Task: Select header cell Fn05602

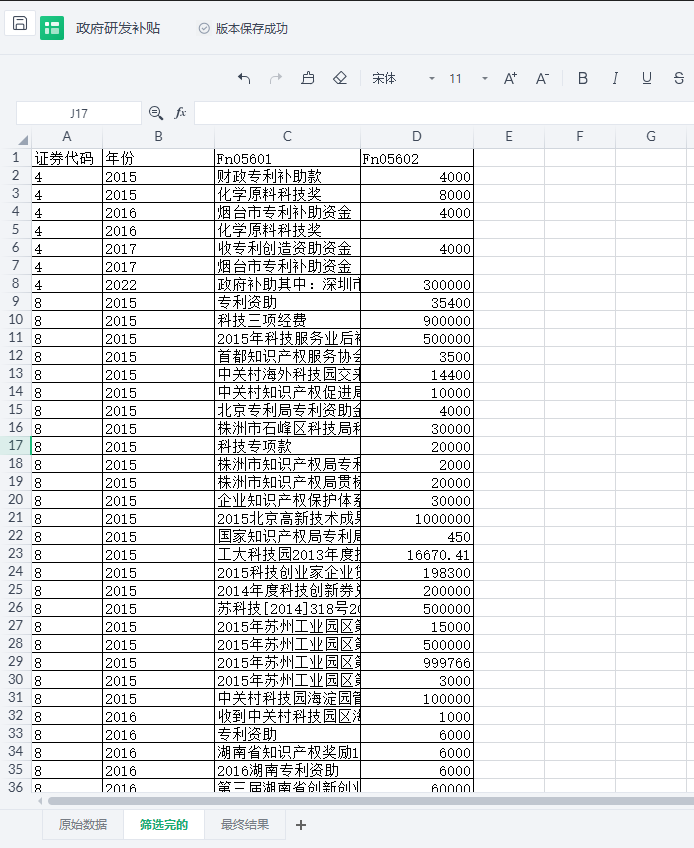Action: click(x=417, y=158)
